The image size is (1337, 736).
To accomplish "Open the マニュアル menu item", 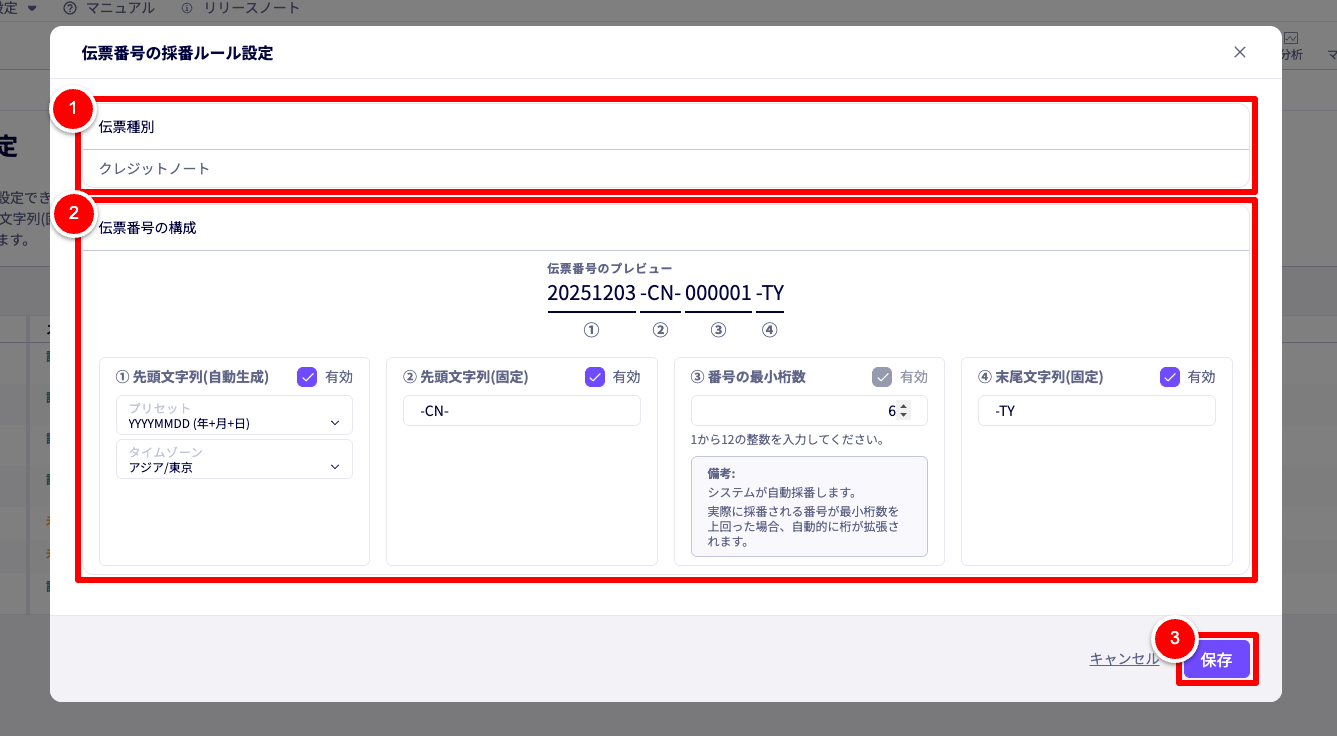I will 118,8.
